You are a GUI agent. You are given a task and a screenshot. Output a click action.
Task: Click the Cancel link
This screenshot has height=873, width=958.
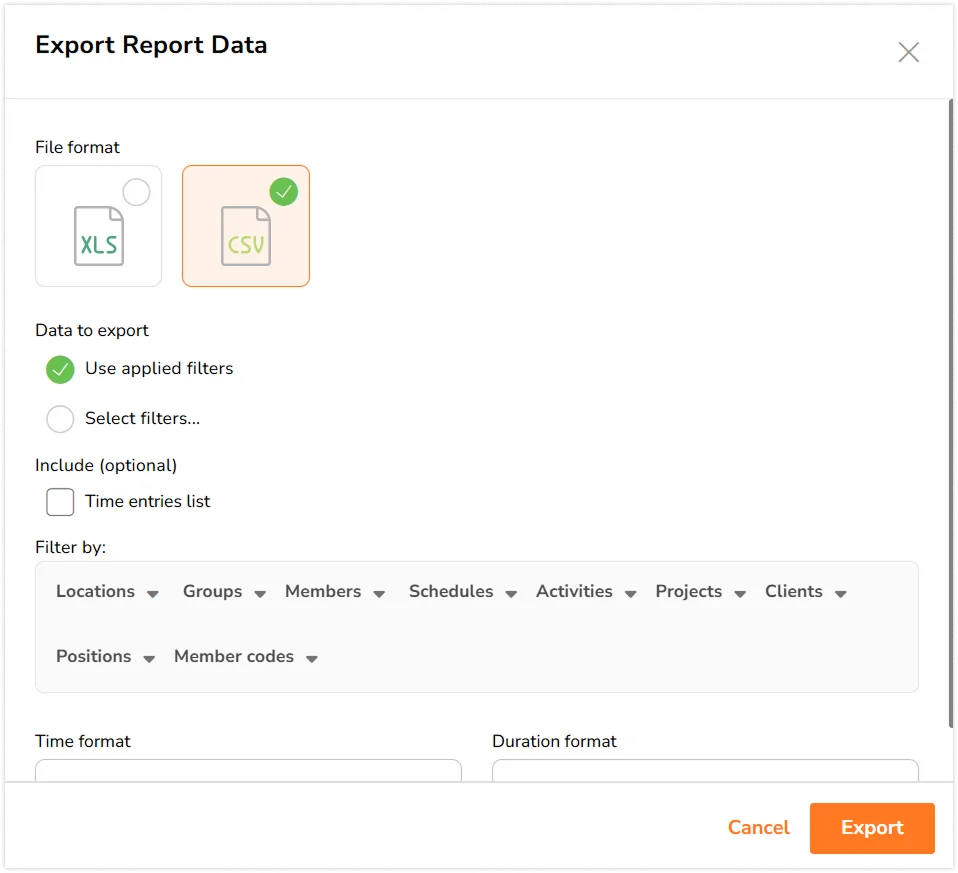click(758, 827)
